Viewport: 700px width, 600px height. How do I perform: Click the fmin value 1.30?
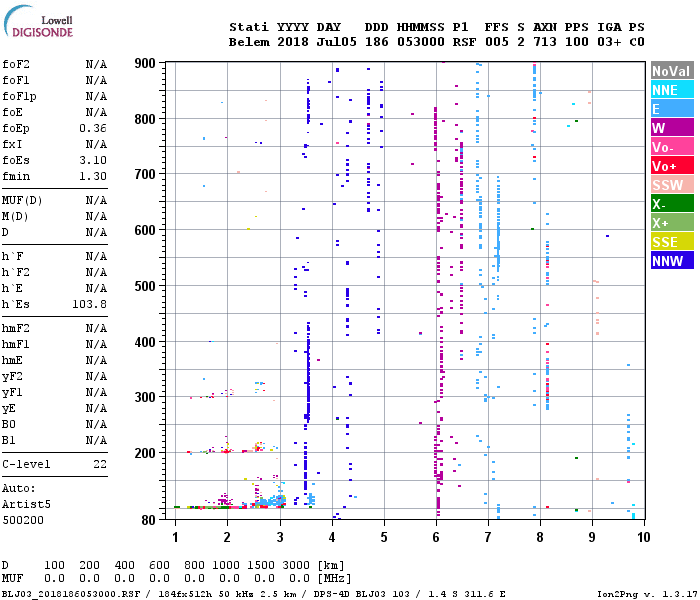coord(93,176)
